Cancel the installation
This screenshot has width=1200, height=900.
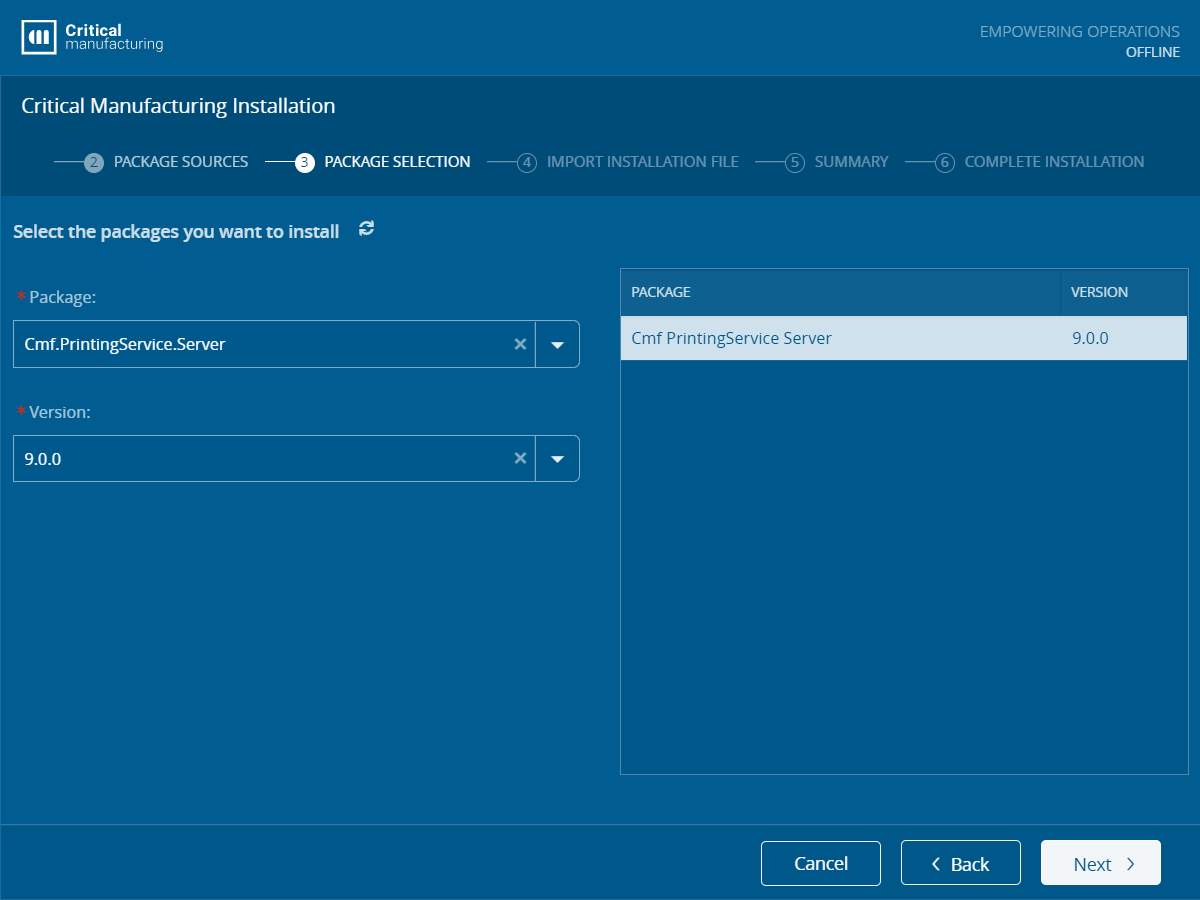821,863
